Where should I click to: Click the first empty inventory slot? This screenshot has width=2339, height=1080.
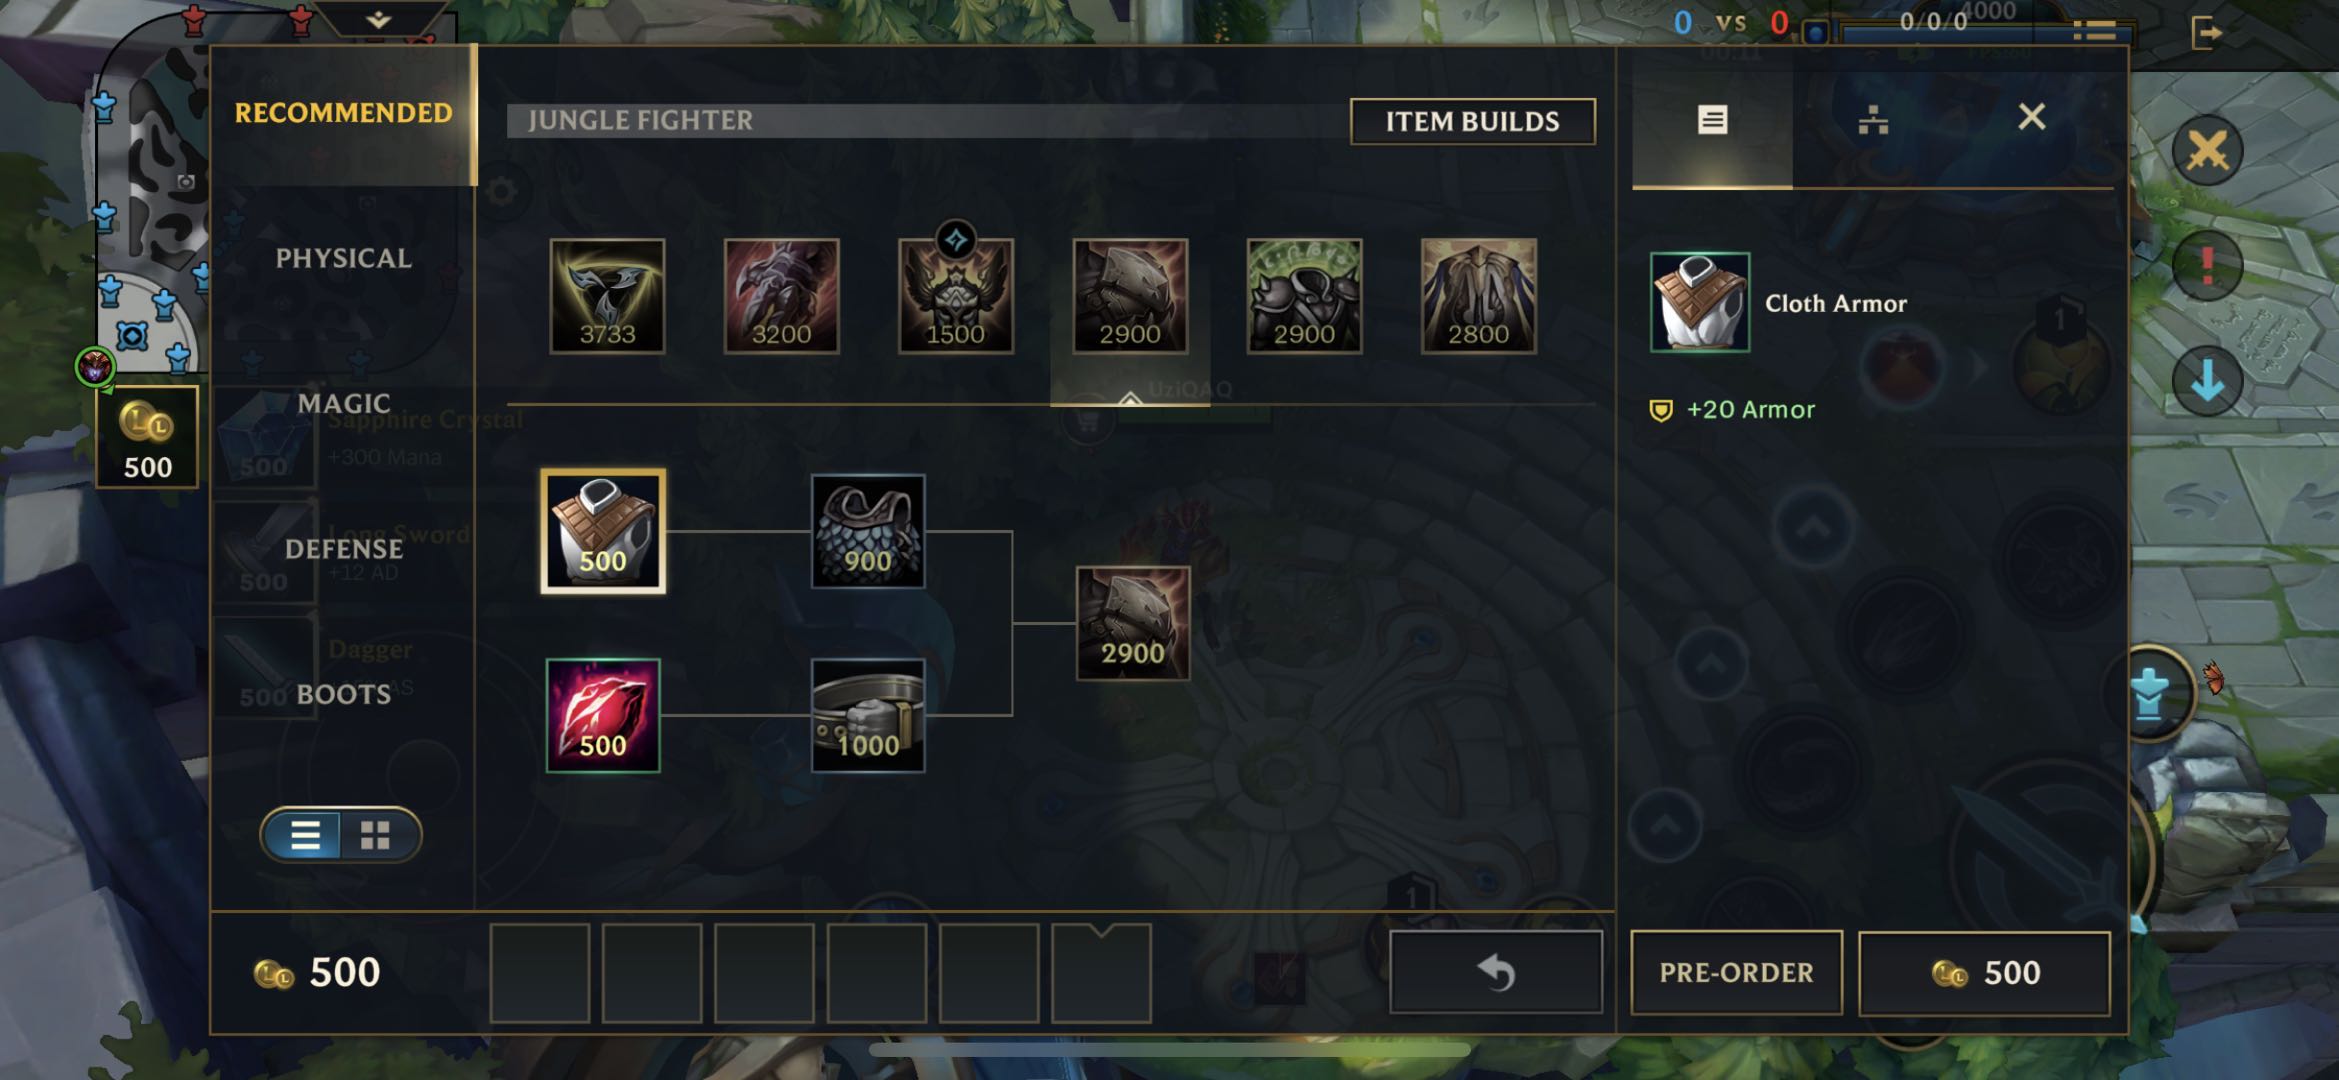tap(540, 972)
